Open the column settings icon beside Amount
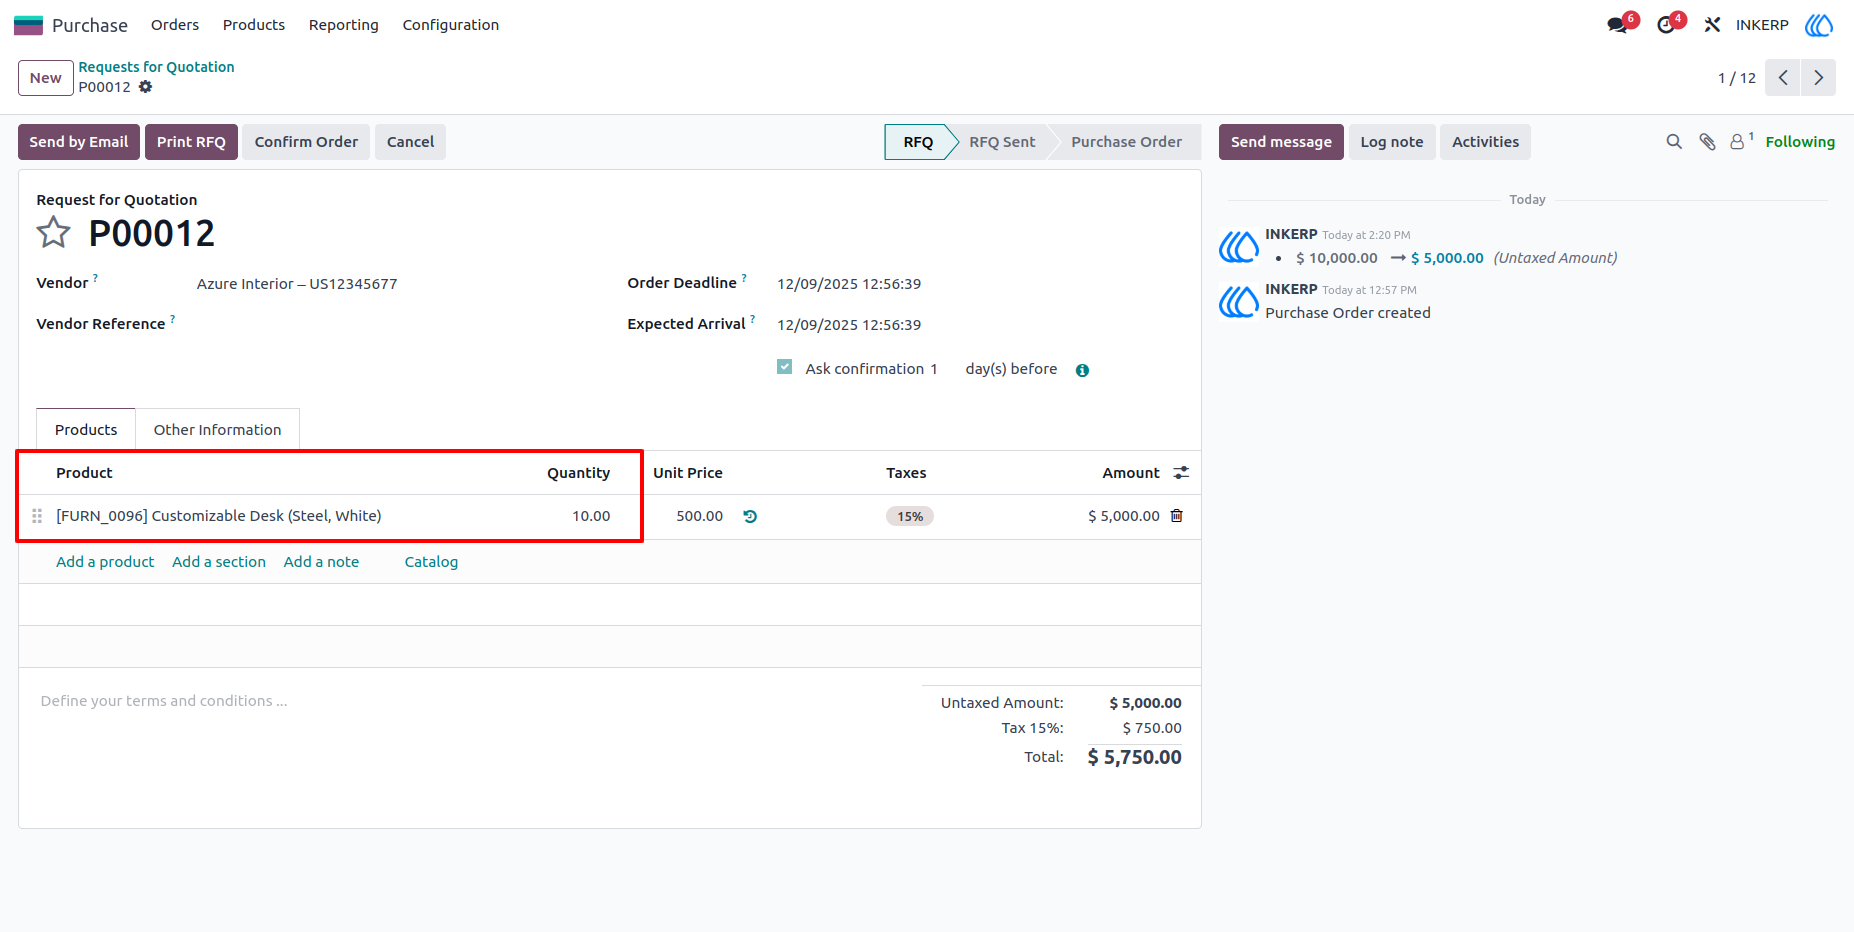Viewport: 1854px width, 932px height. [1181, 473]
